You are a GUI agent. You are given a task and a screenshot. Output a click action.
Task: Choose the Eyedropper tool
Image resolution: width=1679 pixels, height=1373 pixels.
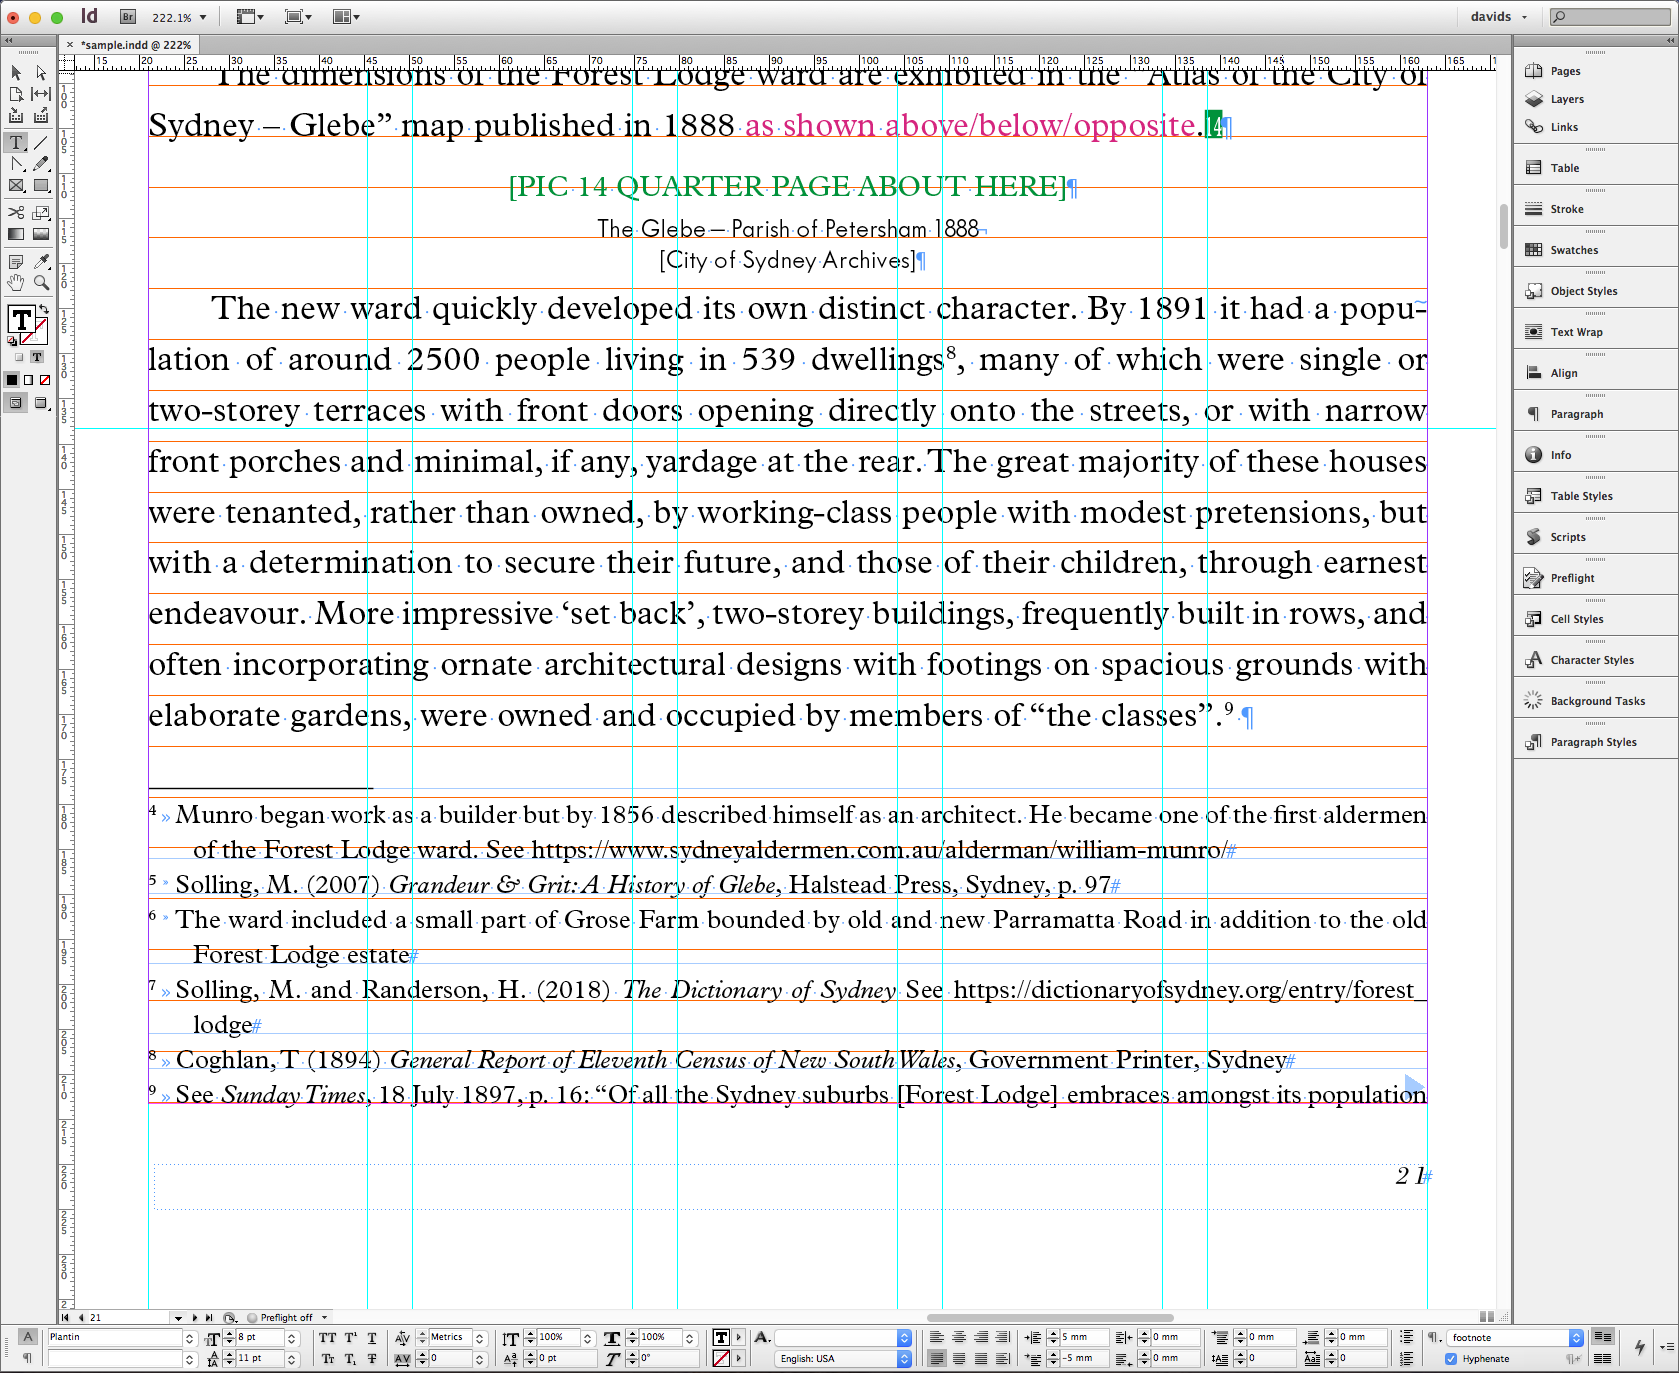(41, 262)
